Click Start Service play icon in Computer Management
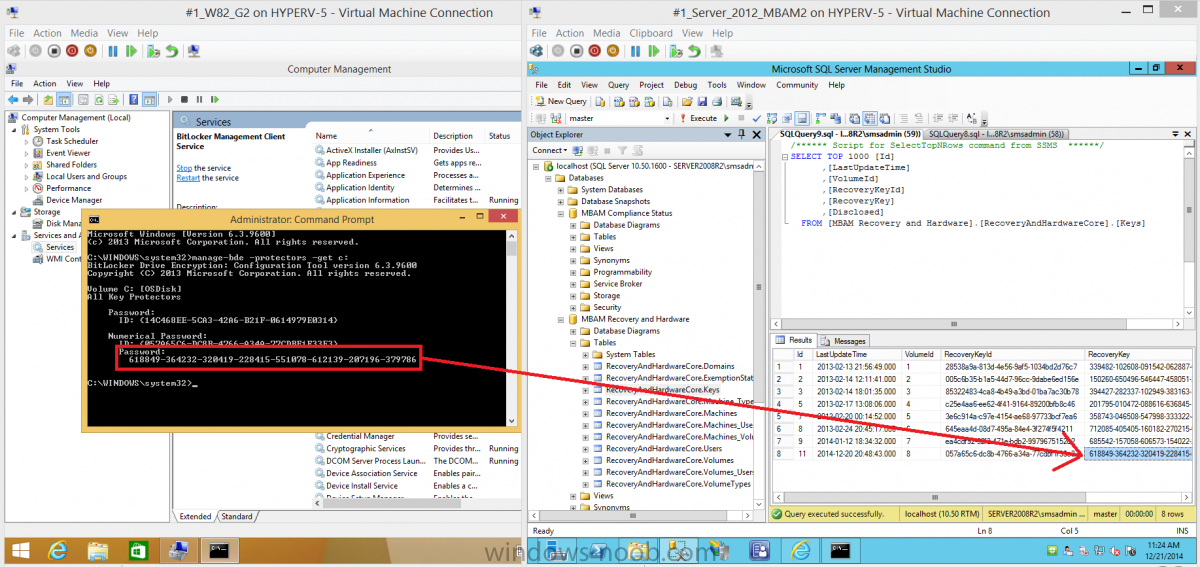Image resolution: width=1200 pixels, height=567 pixels. pos(170,99)
